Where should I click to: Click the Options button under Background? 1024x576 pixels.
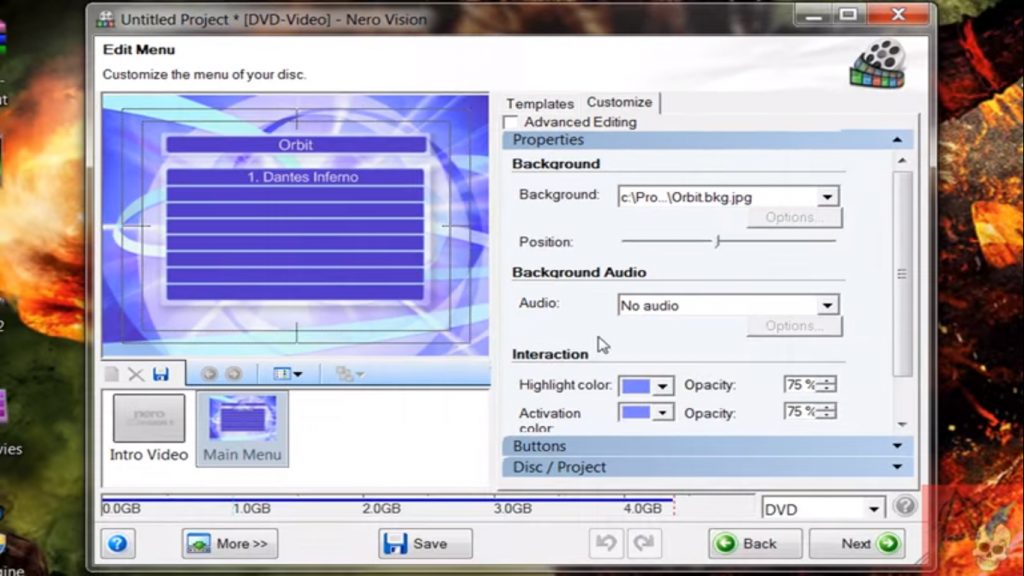(794, 217)
